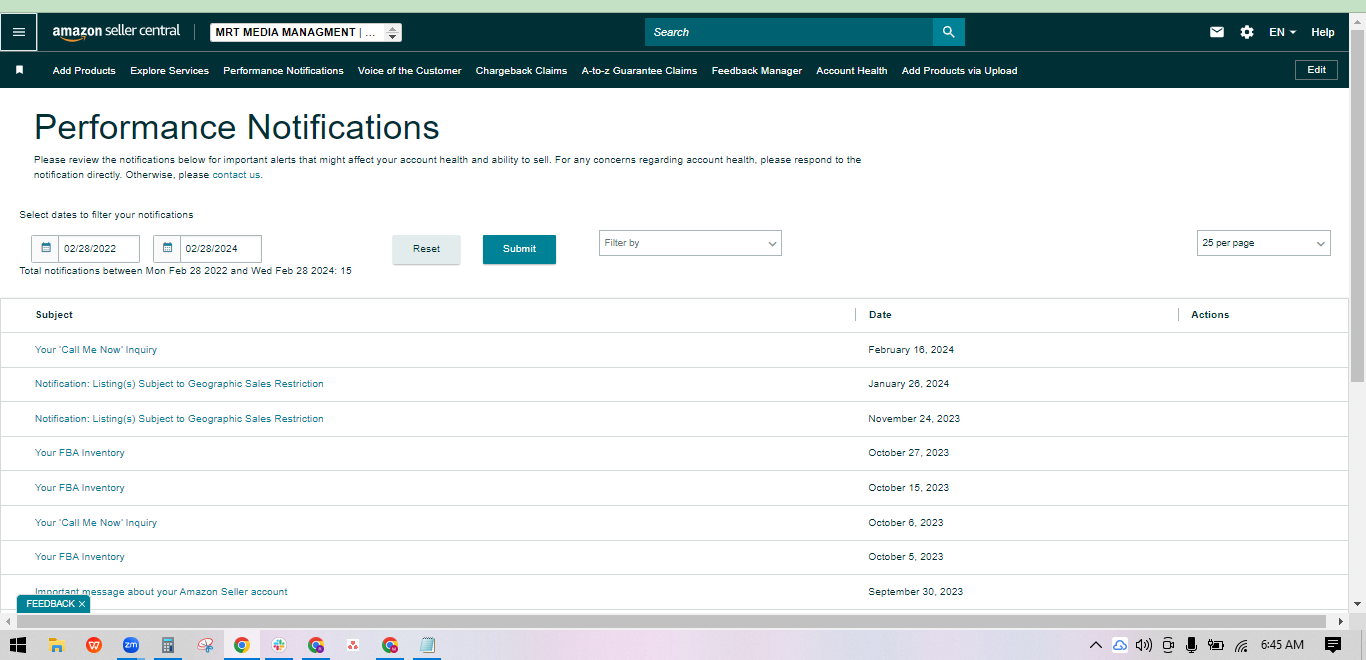Click the microphone tray icon
The width and height of the screenshot is (1366, 660).
pyautogui.click(x=1191, y=645)
